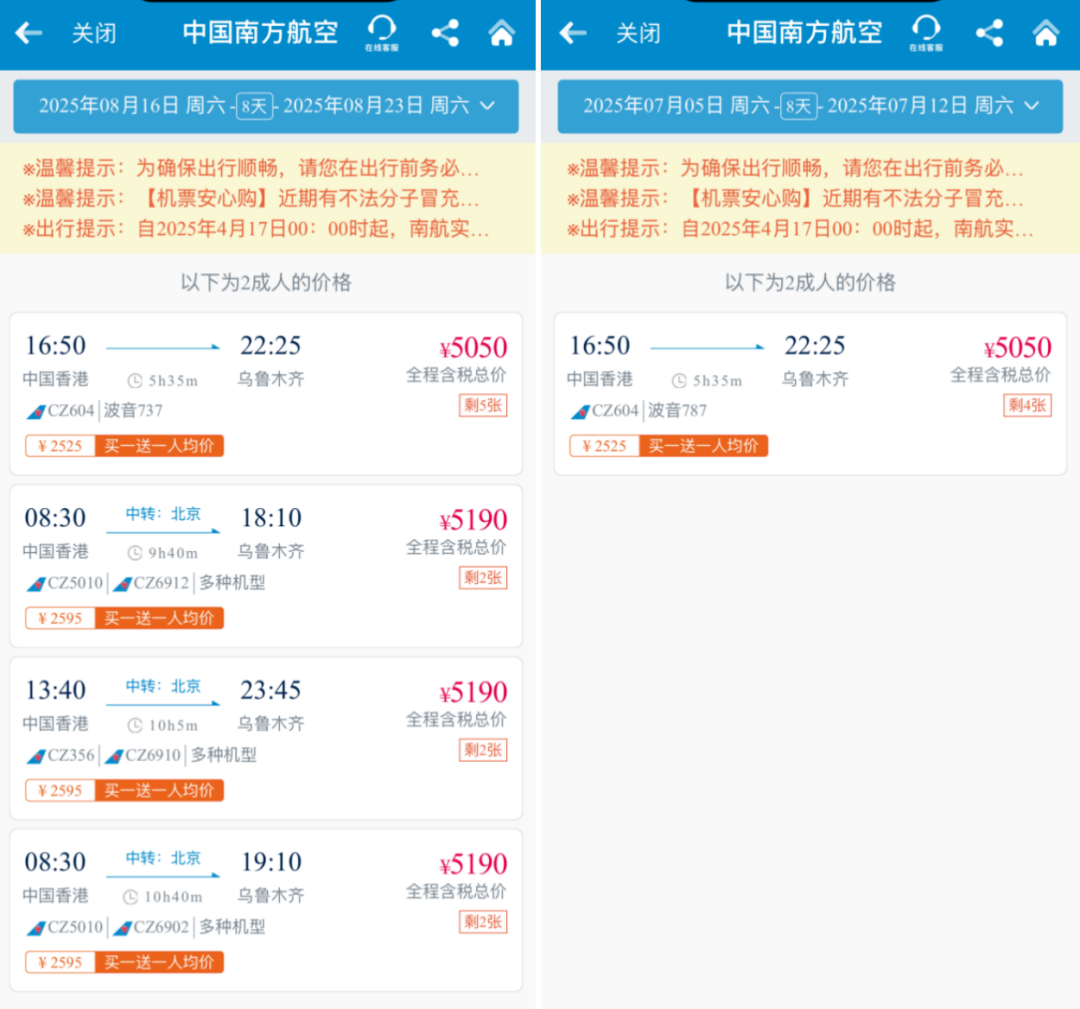Image resolution: width=1080 pixels, height=1009 pixels.
Task: Tap 剩4张 remaining tickets badge
Action: (x=1027, y=406)
